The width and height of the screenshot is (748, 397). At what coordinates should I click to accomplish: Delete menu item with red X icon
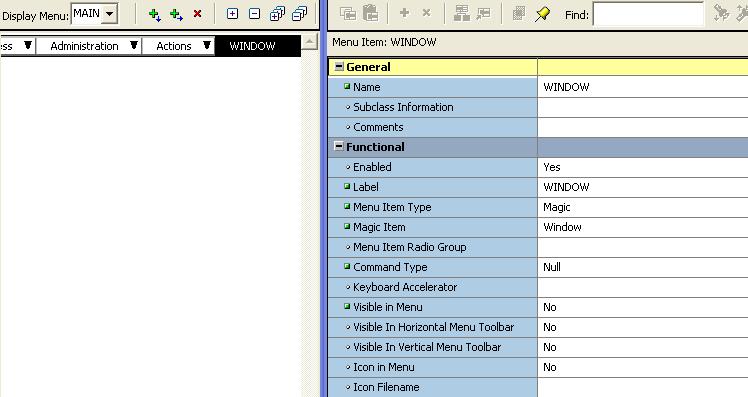[197, 14]
